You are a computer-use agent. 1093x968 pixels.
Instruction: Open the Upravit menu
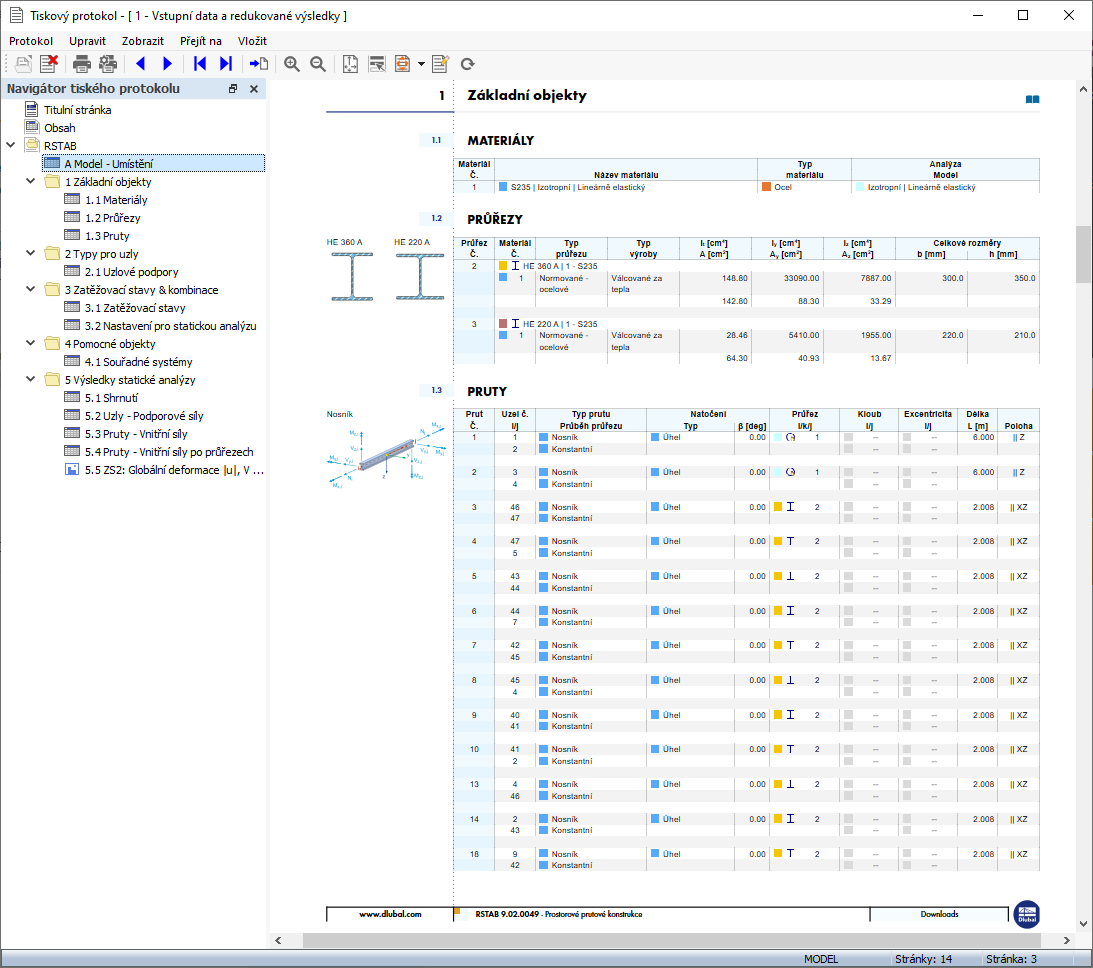pos(87,41)
